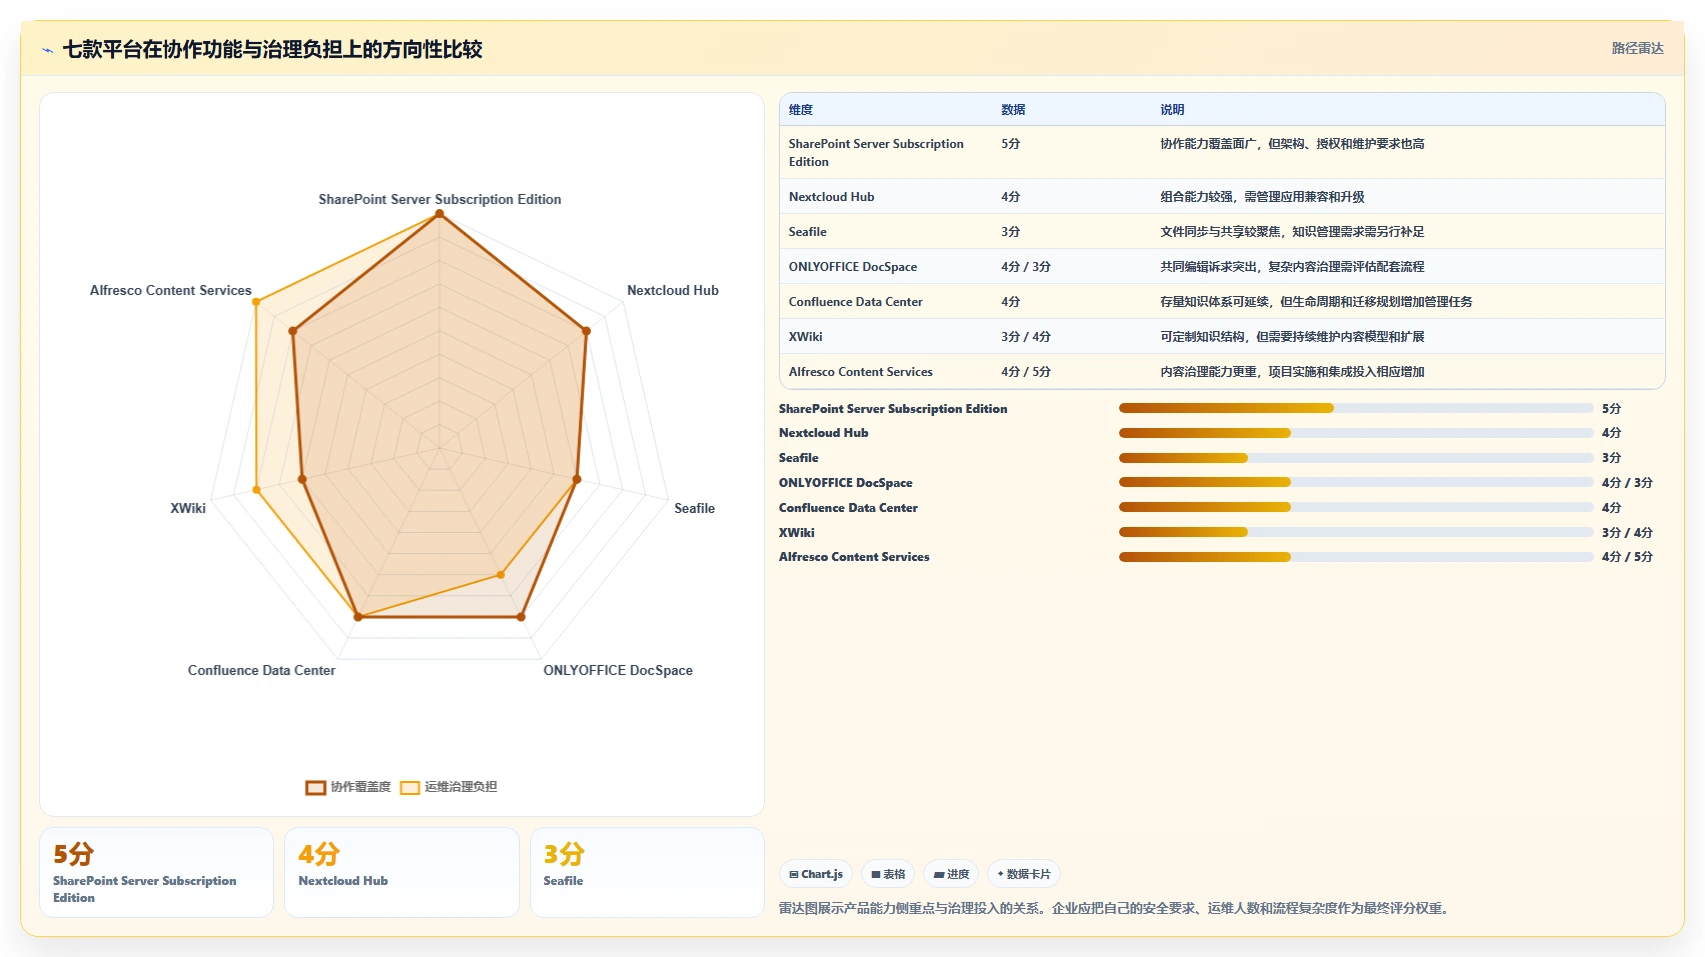Image resolution: width=1705 pixels, height=957 pixels.
Task: Select the SharePoint Server Subscription Edition table cell
Action: point(876,153)
